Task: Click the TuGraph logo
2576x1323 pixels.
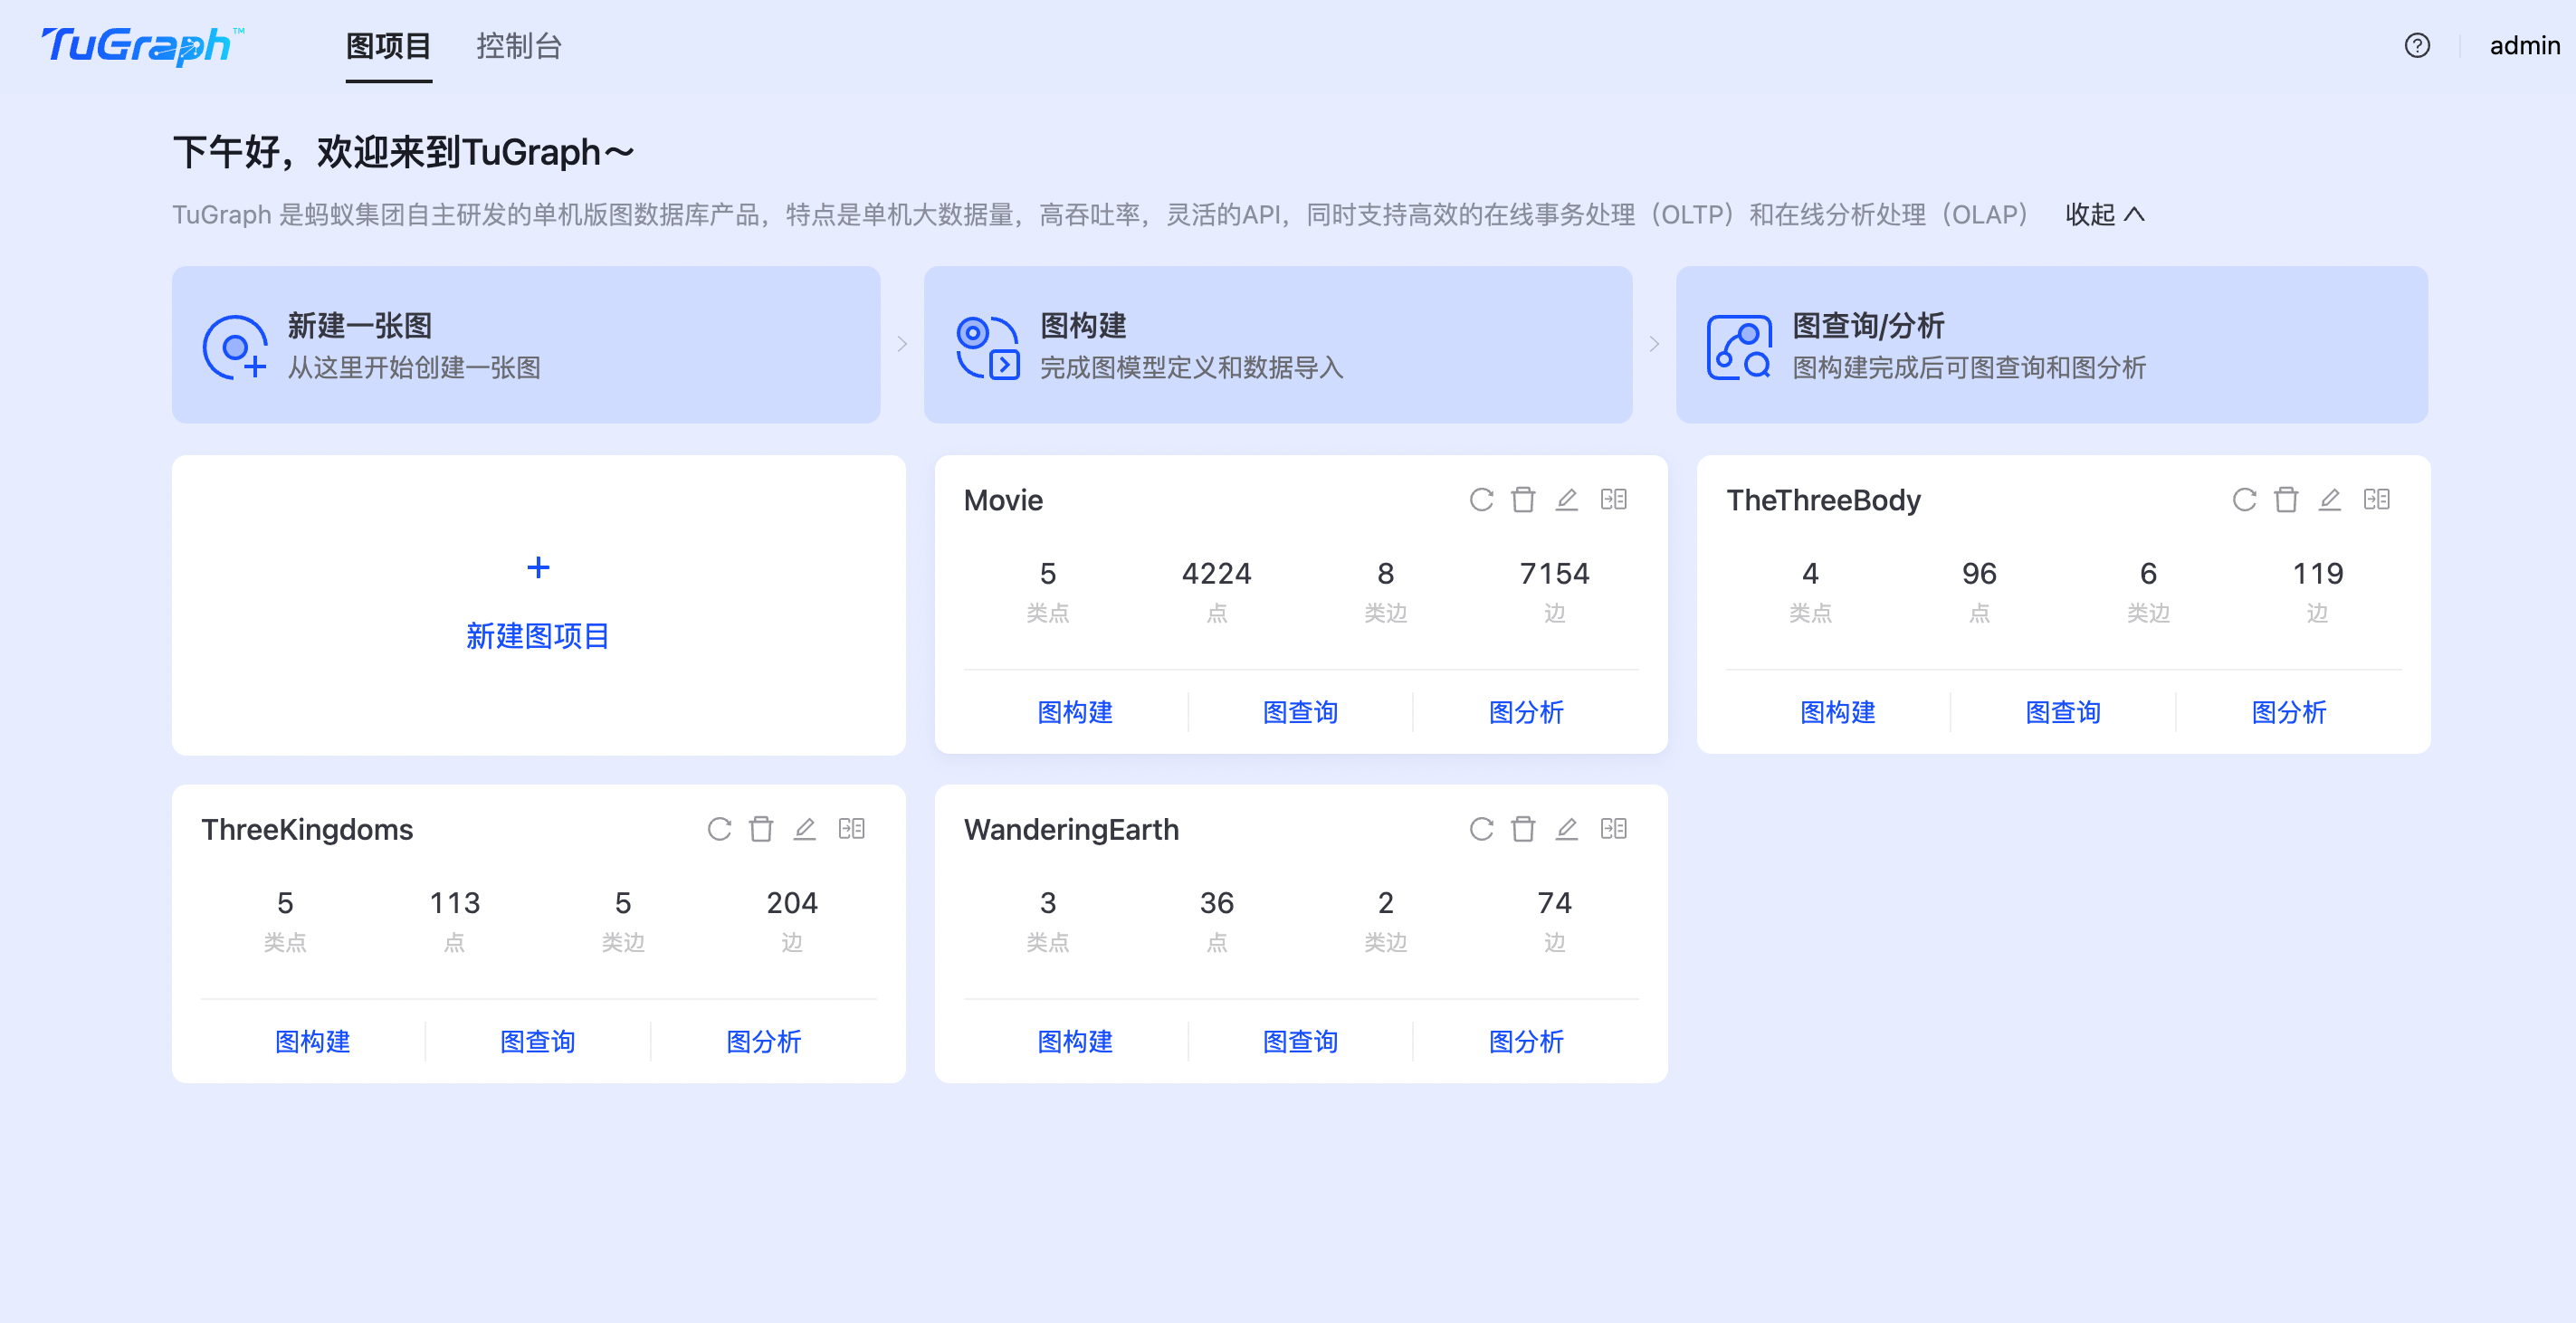Action: tap(142, 46)
